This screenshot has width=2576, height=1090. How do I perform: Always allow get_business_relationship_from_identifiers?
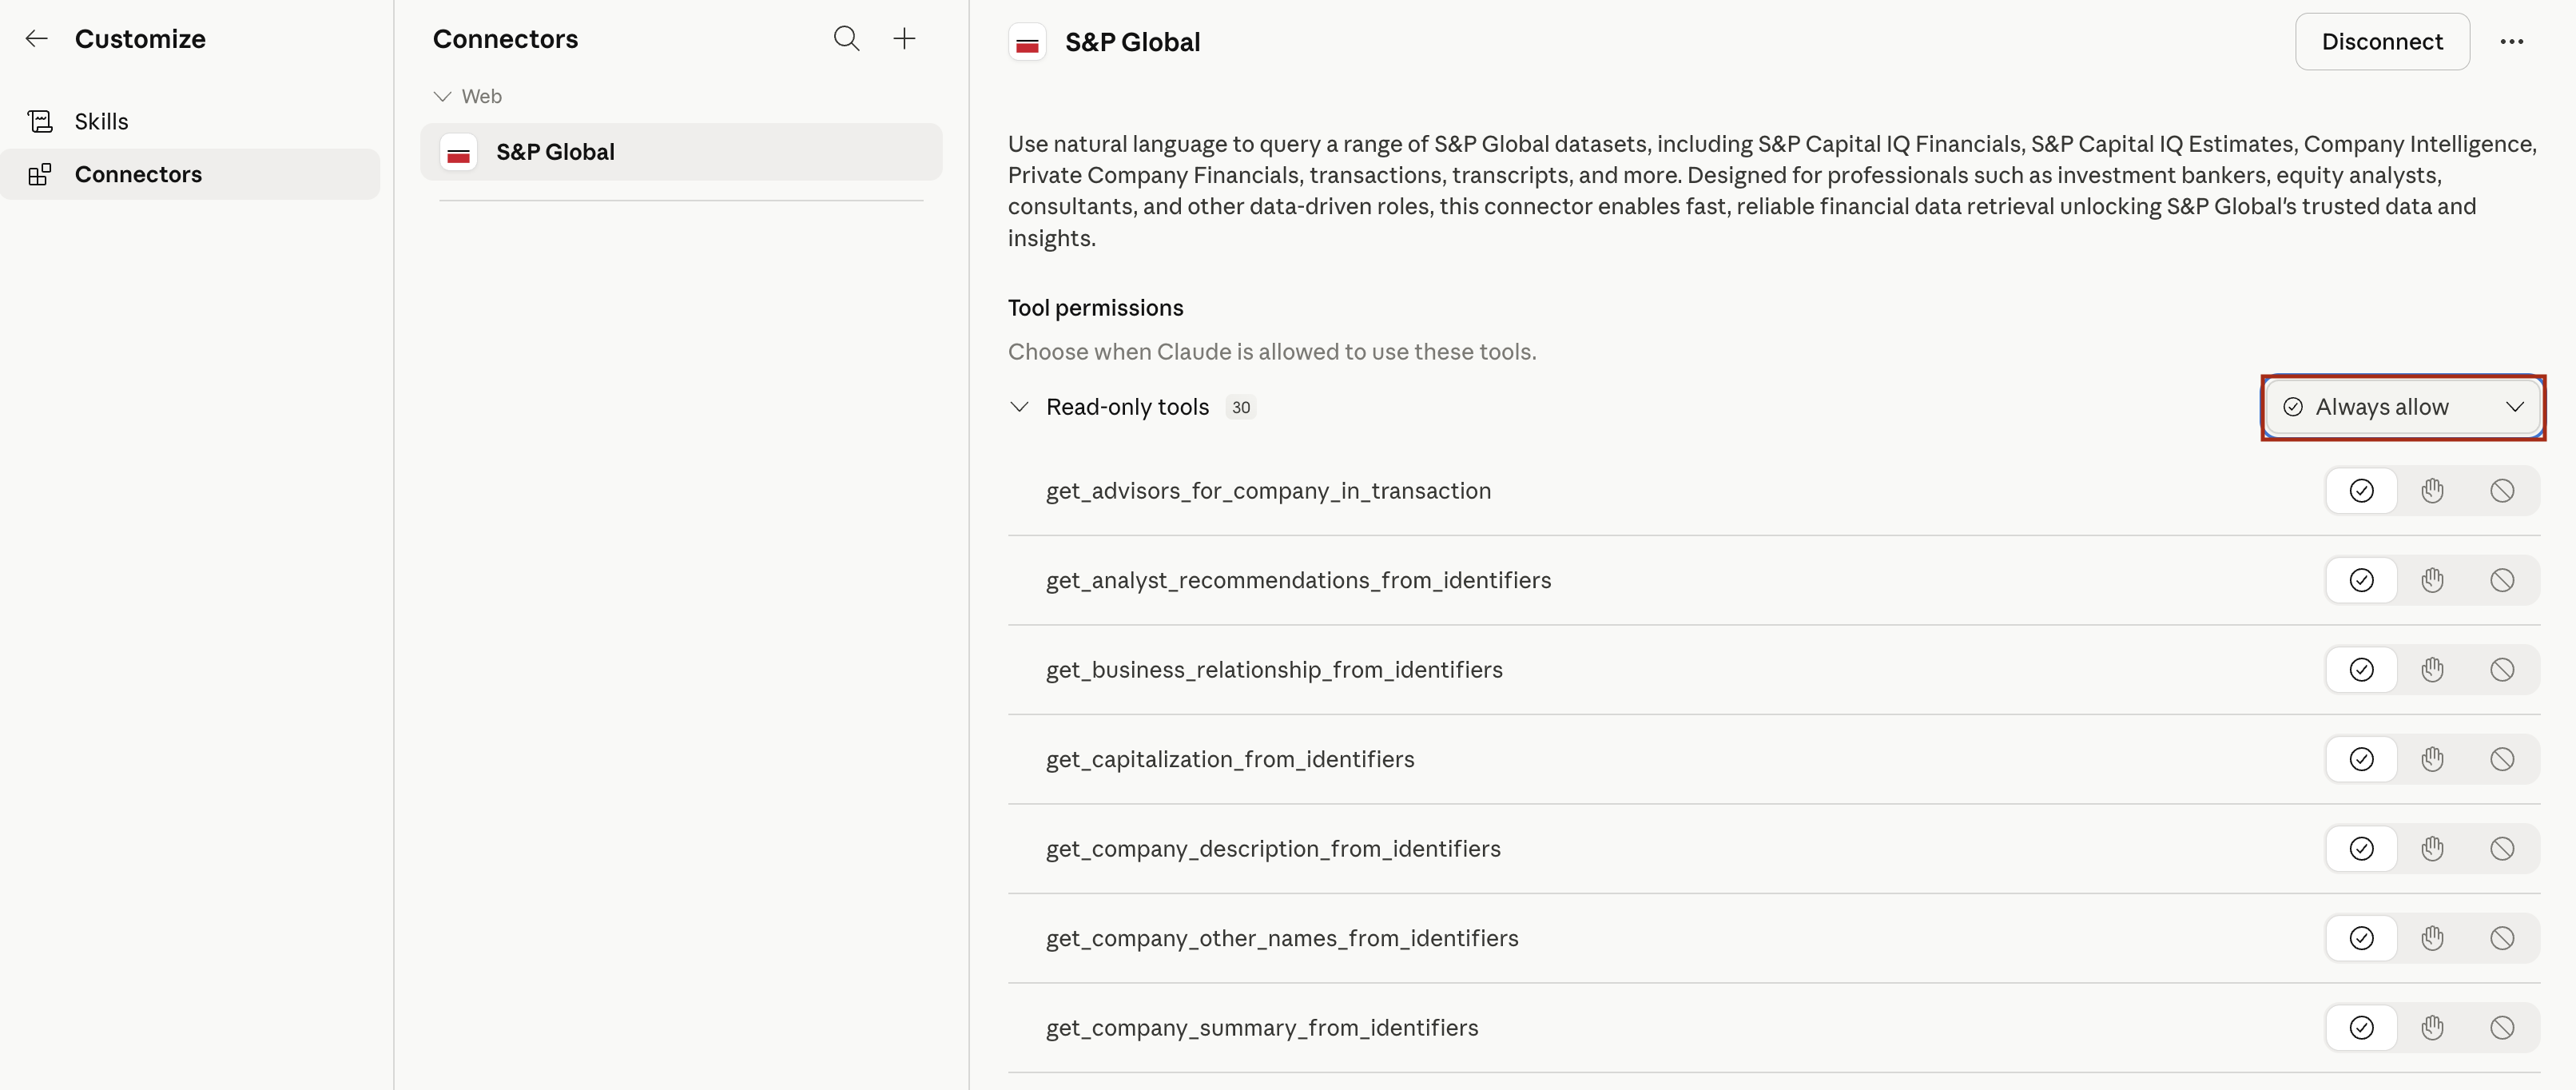(2361, 670)
